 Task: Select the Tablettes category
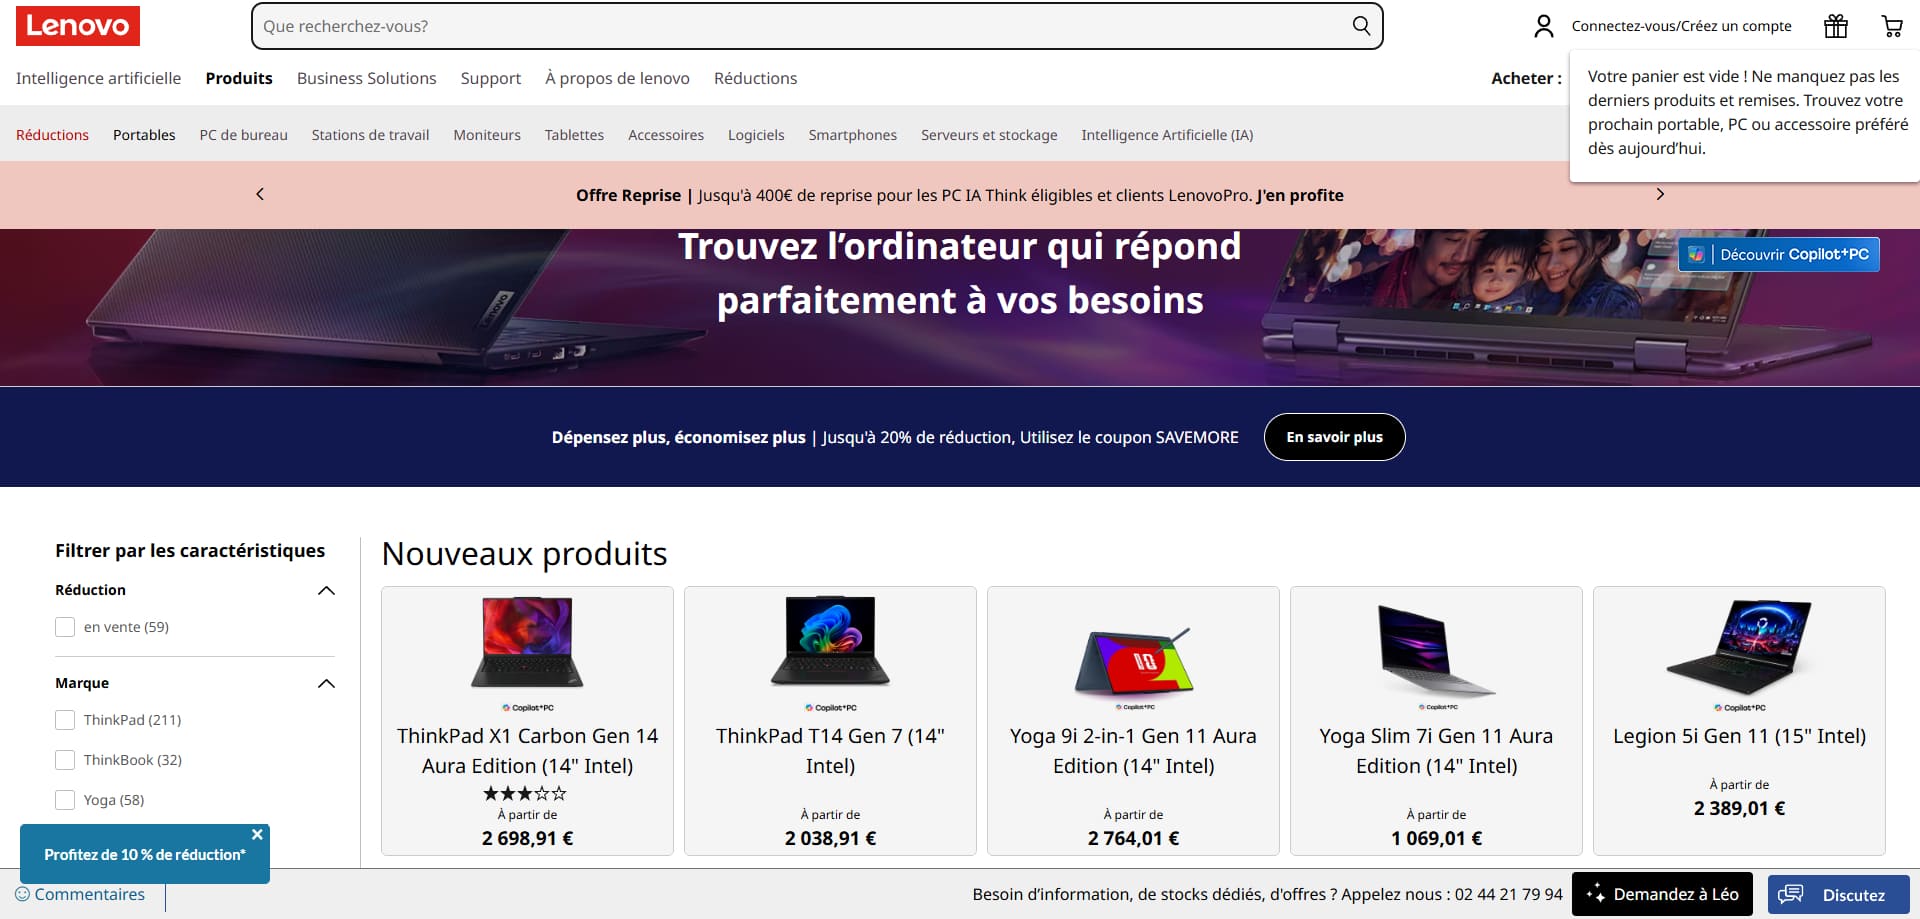[x=574, y=135]
